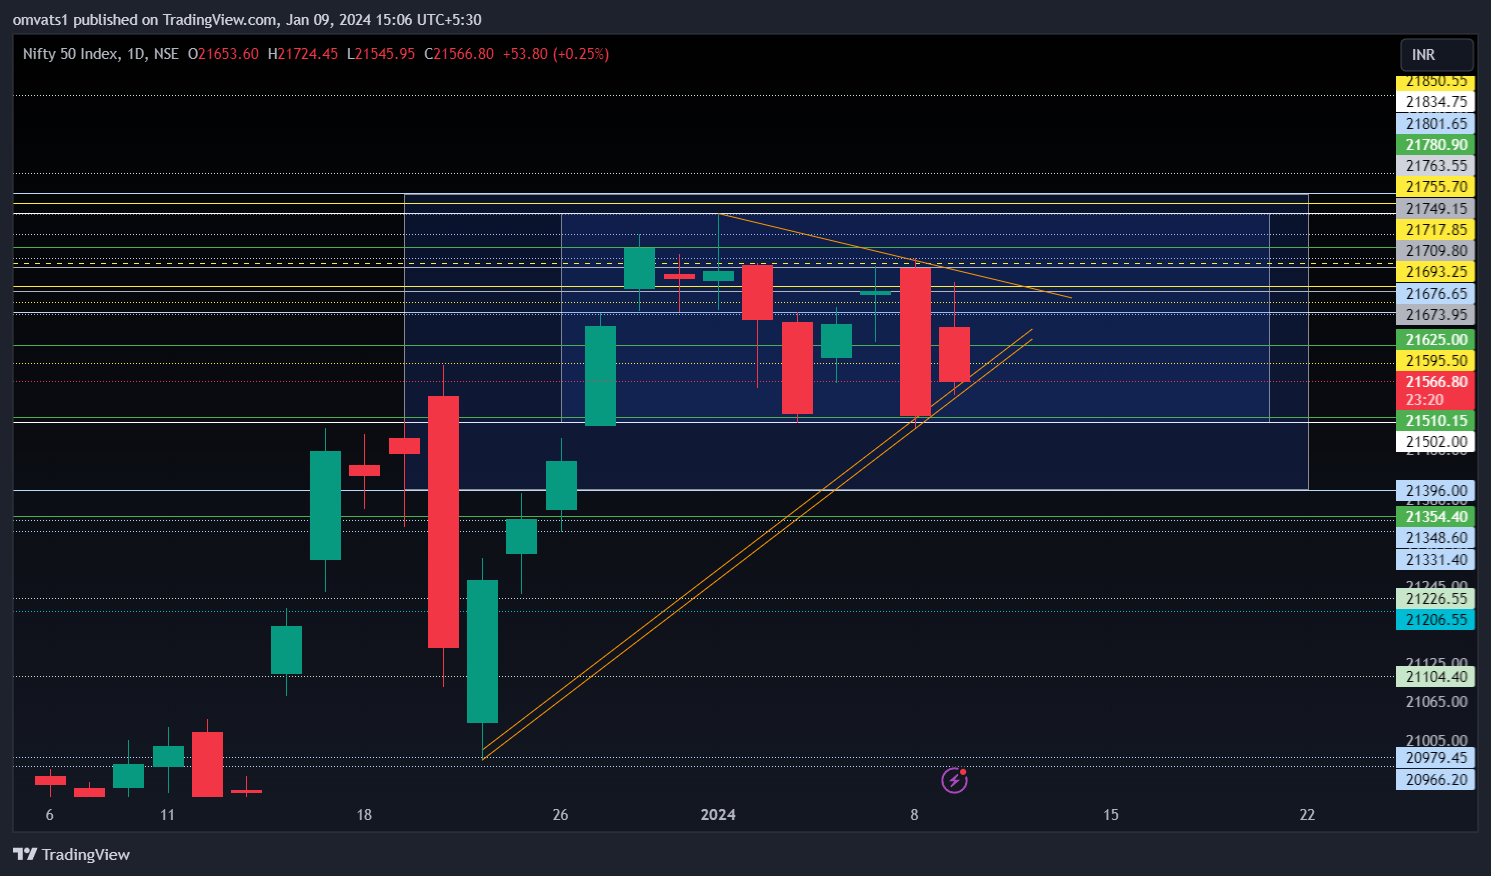Viewport: 1491px width, 876px height.
Task: Click the open value O21653.60
Action: pyautogui.click(x=223, y=54)
